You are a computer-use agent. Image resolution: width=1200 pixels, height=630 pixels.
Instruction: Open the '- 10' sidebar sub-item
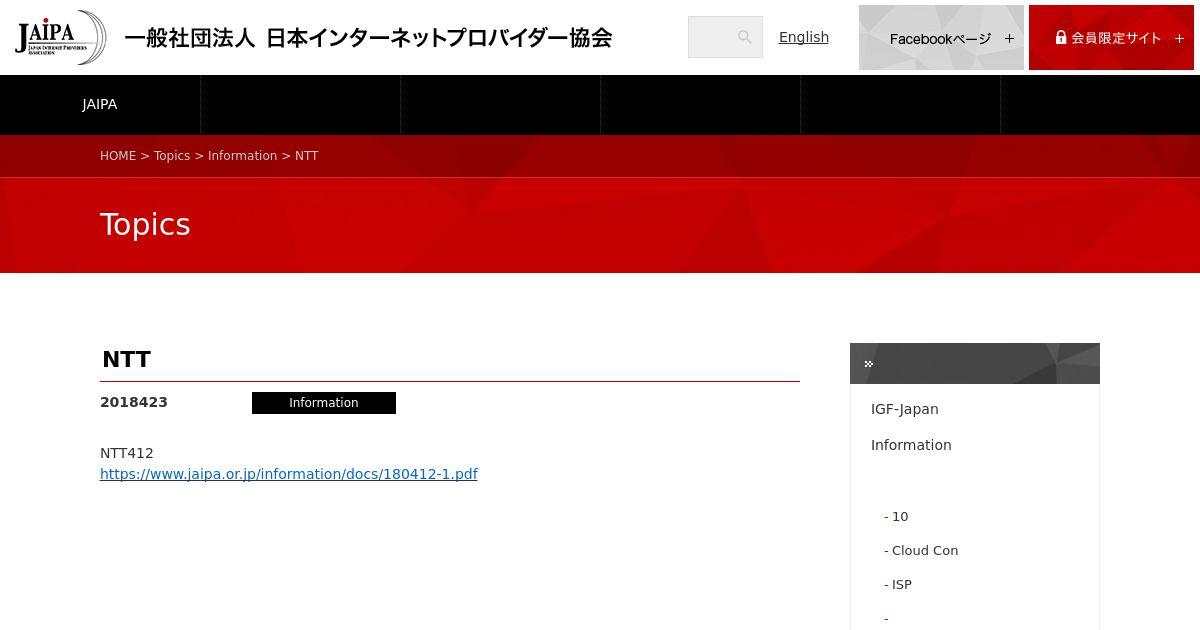tap(896, 517)
